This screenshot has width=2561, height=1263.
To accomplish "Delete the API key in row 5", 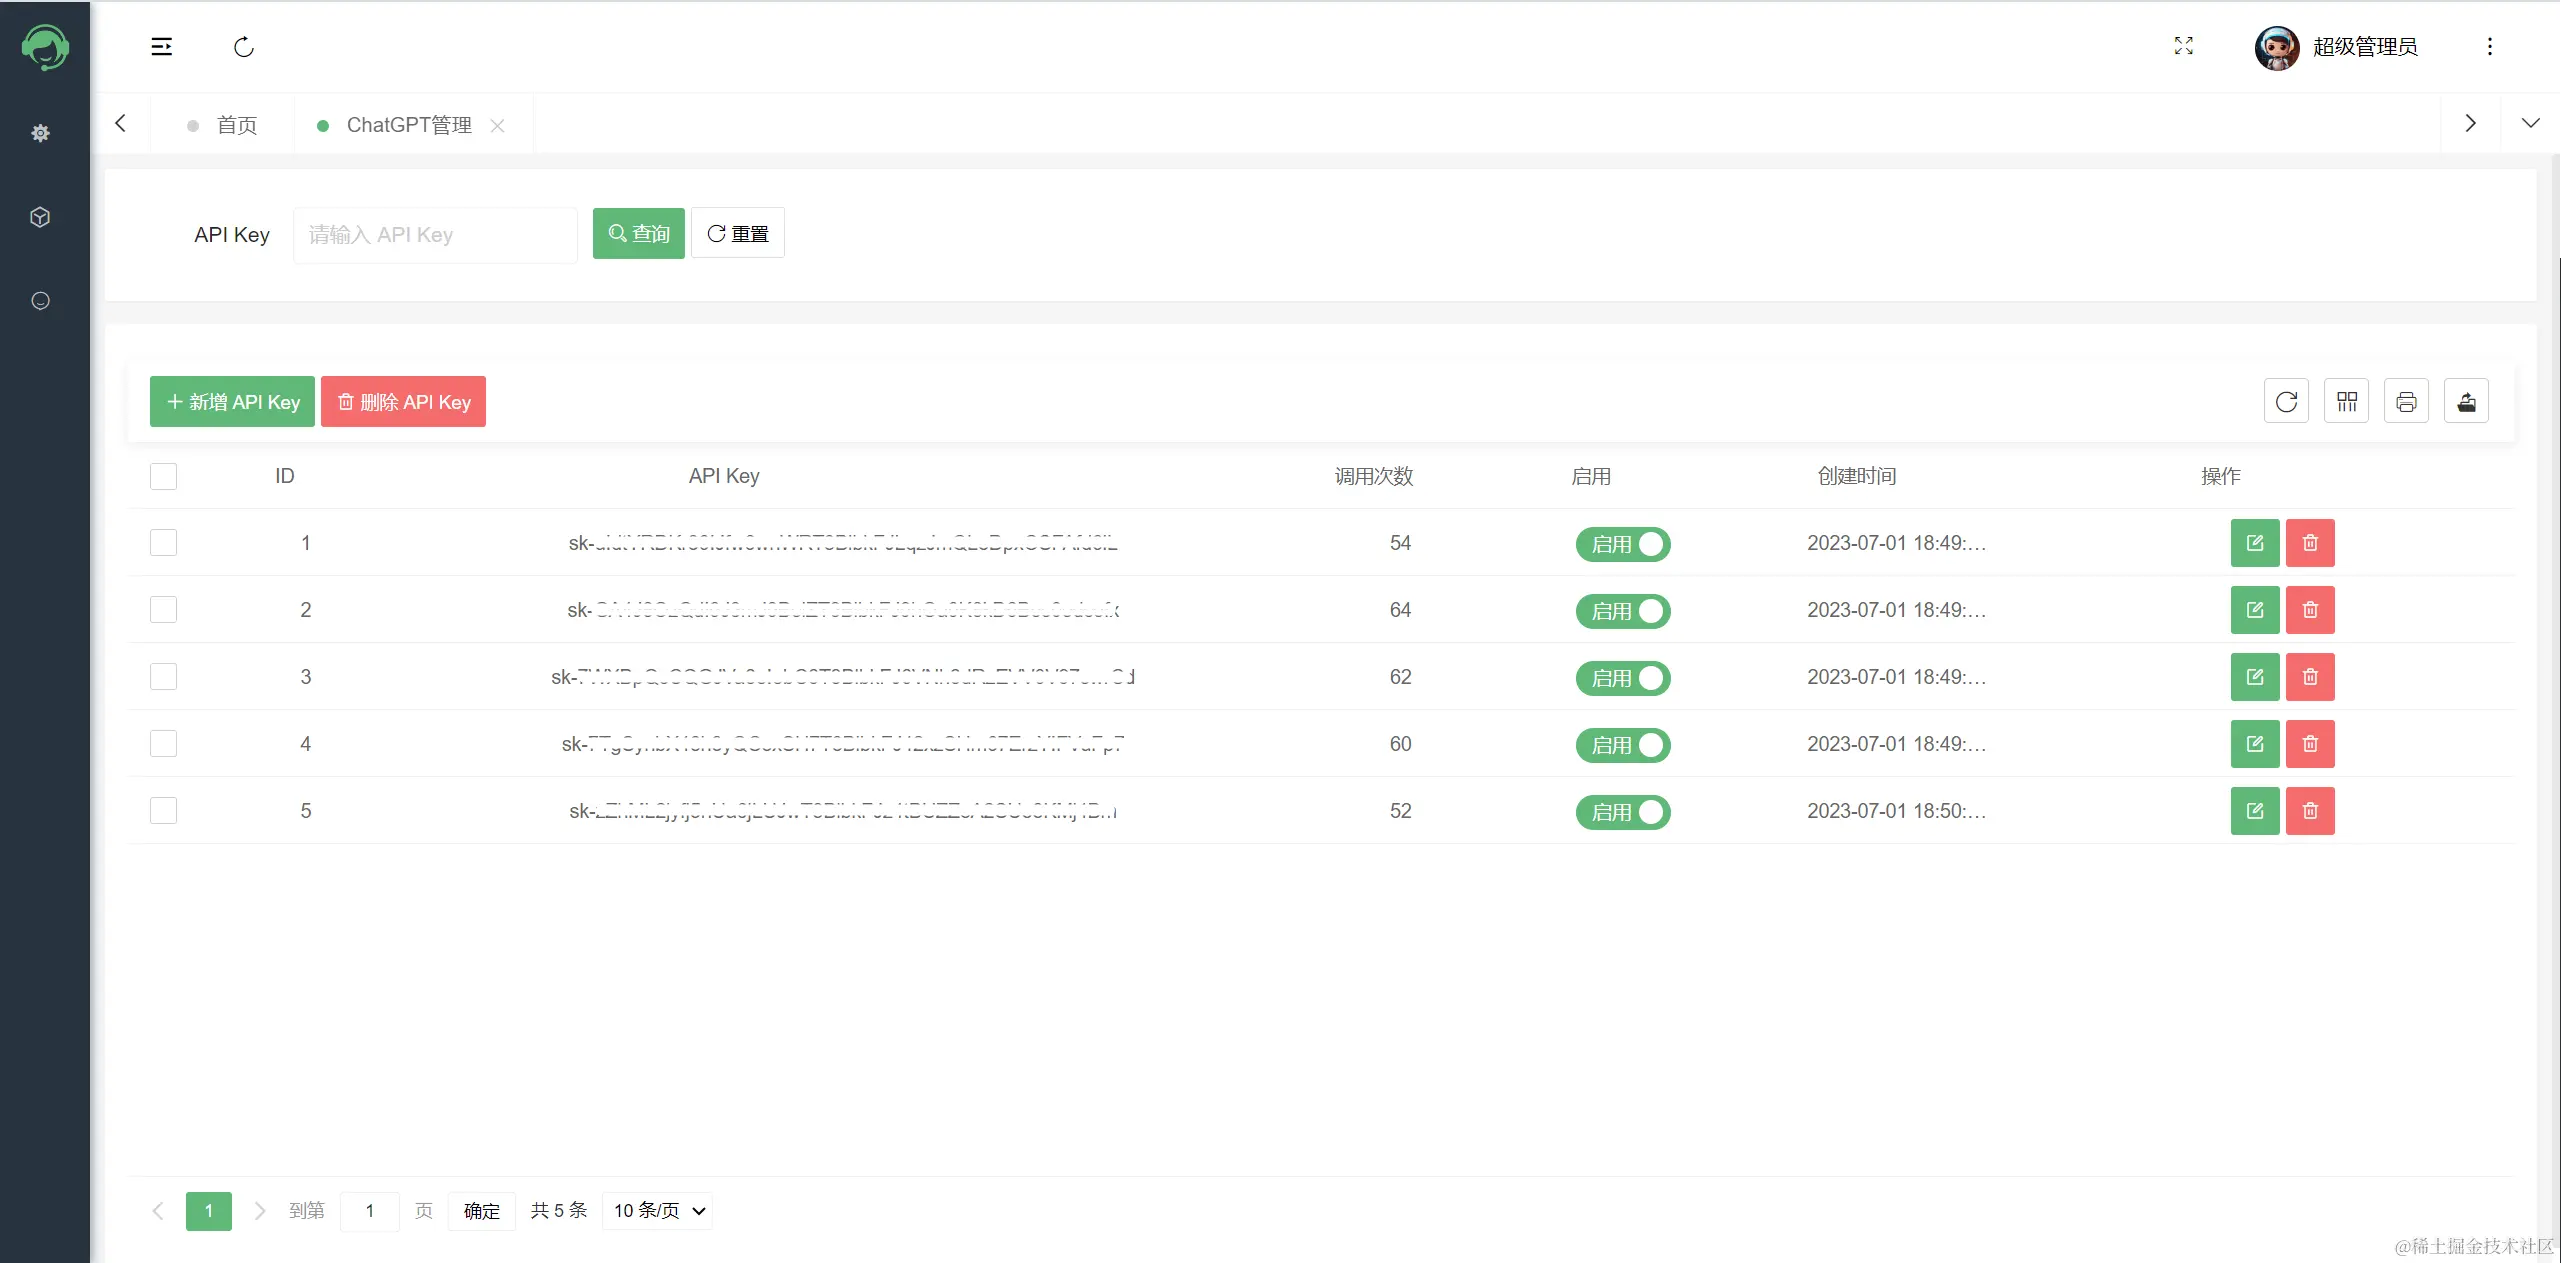I will 2310,811.
